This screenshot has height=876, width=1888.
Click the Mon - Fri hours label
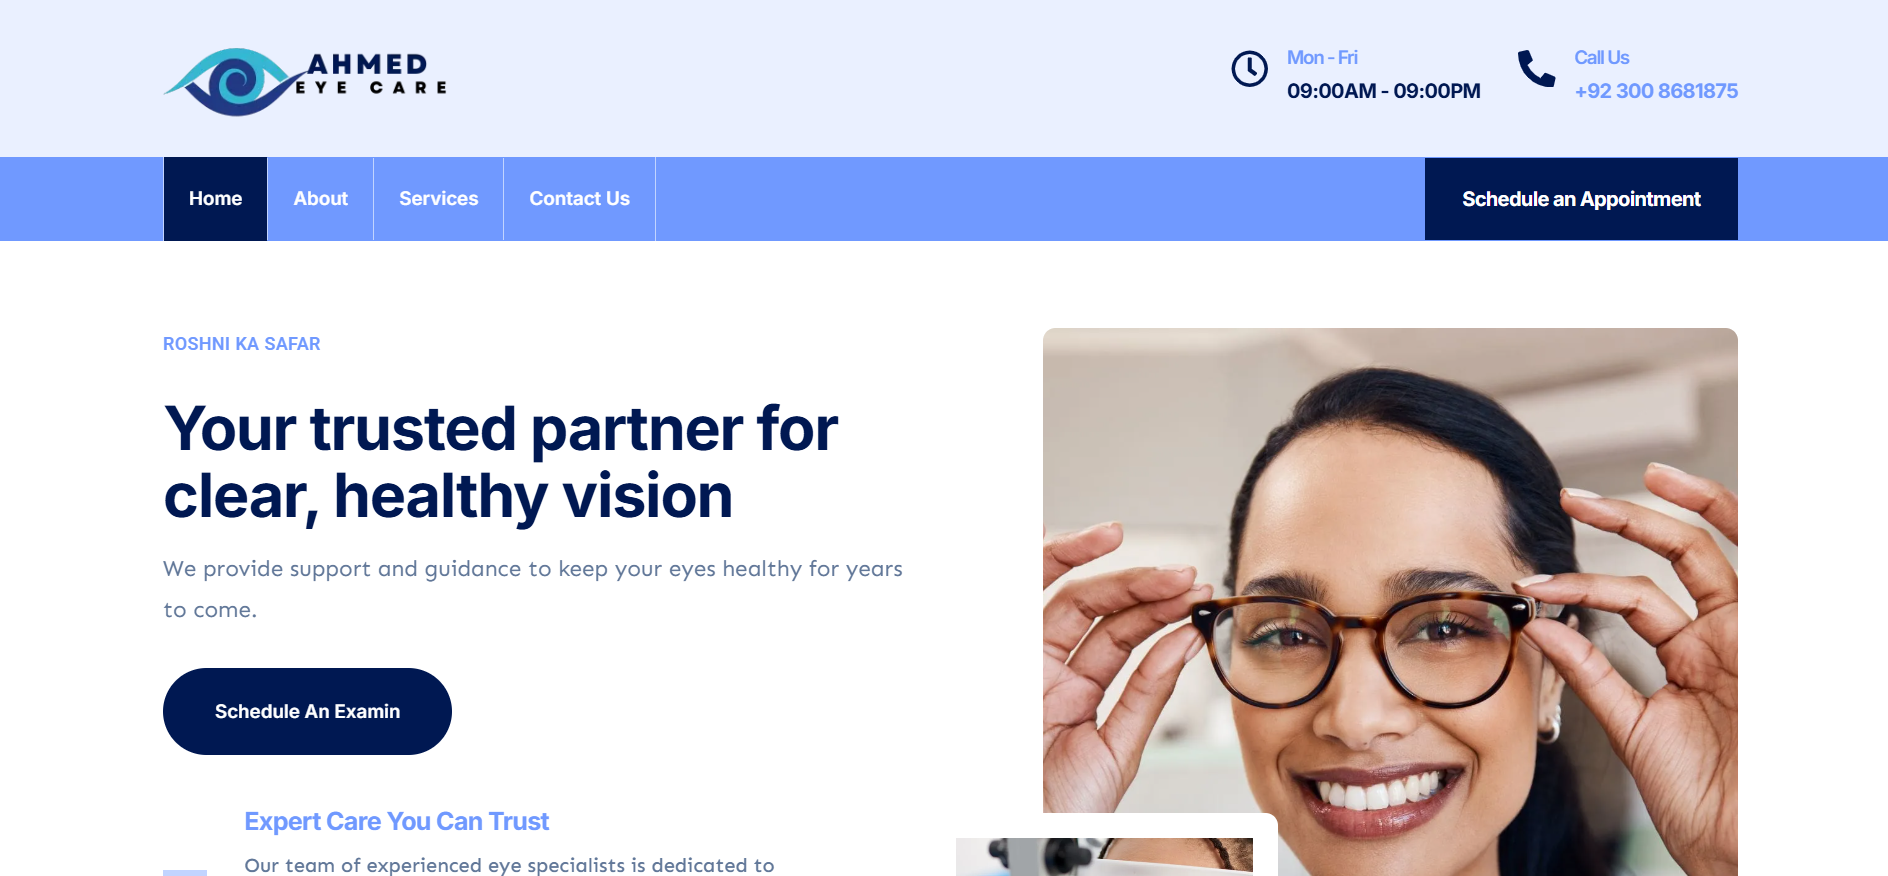pos(1322,58)
